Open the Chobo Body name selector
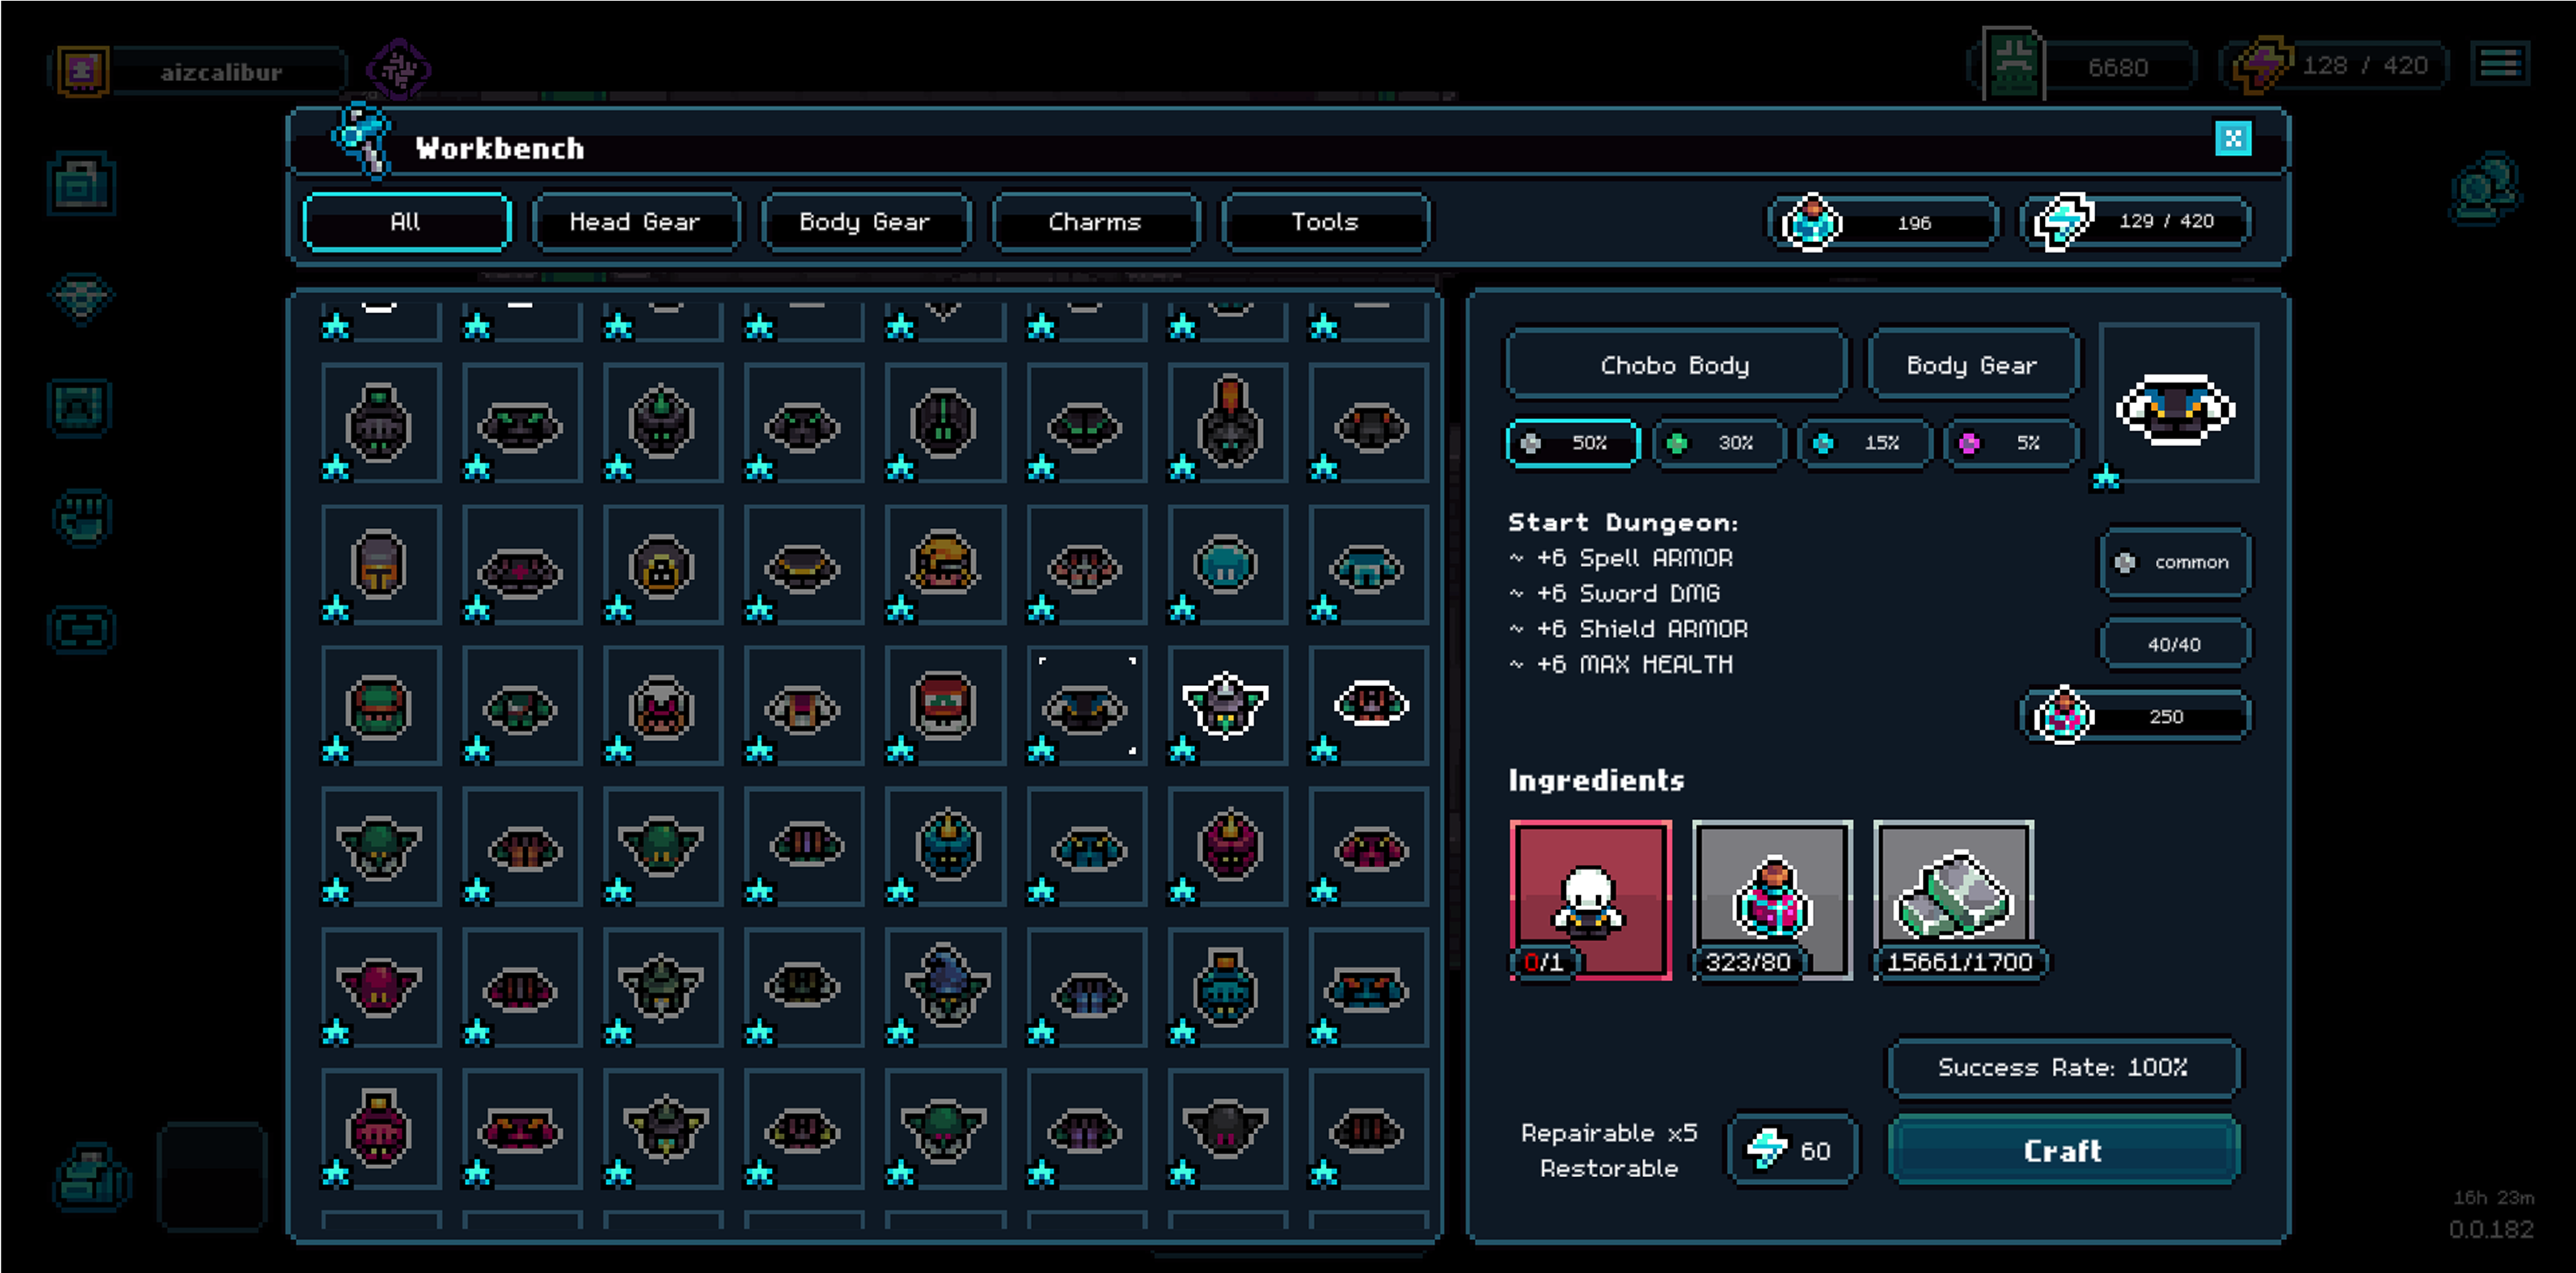The height and width of the screenshot is (1273, 2576). tap(1676, 364)
